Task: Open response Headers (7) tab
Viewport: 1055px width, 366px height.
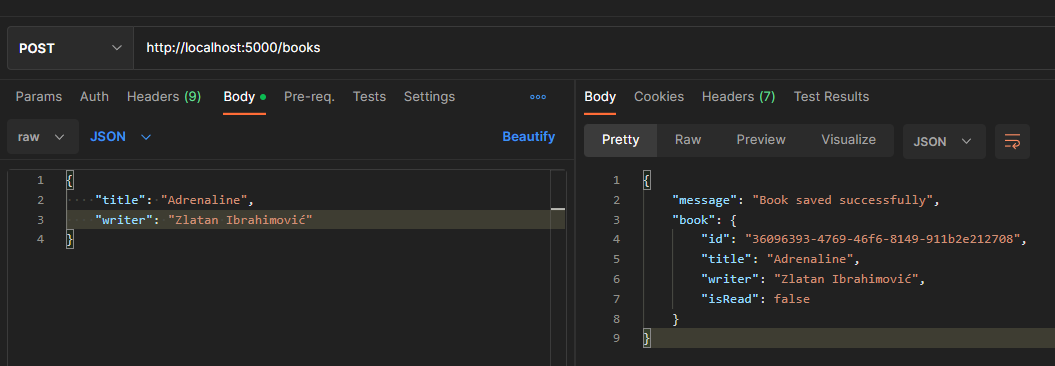Action: [x=738, y=96]
